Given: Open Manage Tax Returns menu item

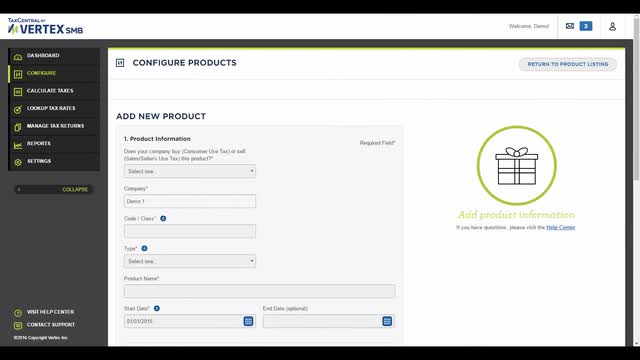Looking at the screenshot, I should click(x=54, y=126).
